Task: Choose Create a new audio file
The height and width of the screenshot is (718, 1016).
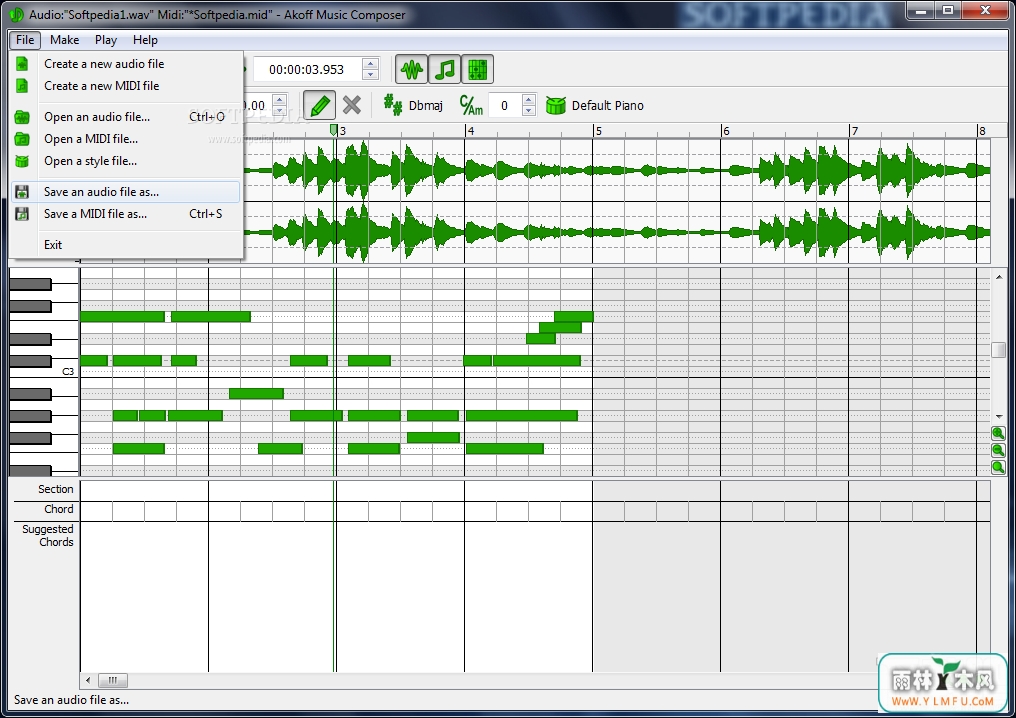Action: tap(126, 64)
